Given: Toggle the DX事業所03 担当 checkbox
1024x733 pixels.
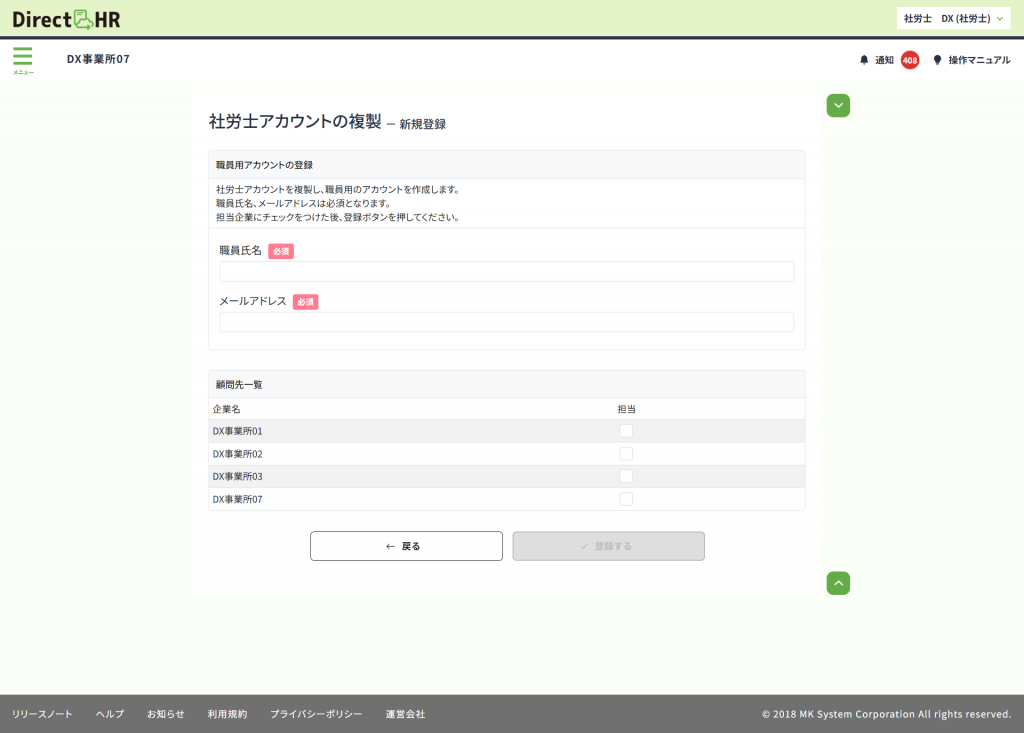Looking at the screenshot, I should tap(626, 476).
